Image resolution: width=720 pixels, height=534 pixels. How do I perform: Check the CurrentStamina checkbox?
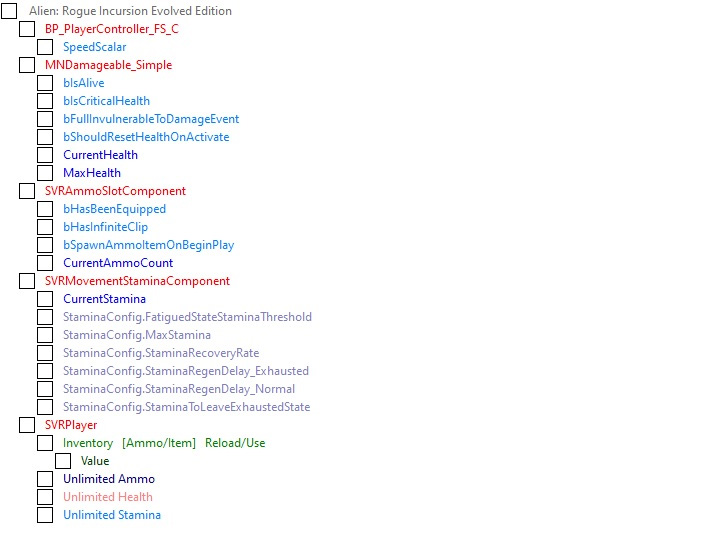(45, 299)
